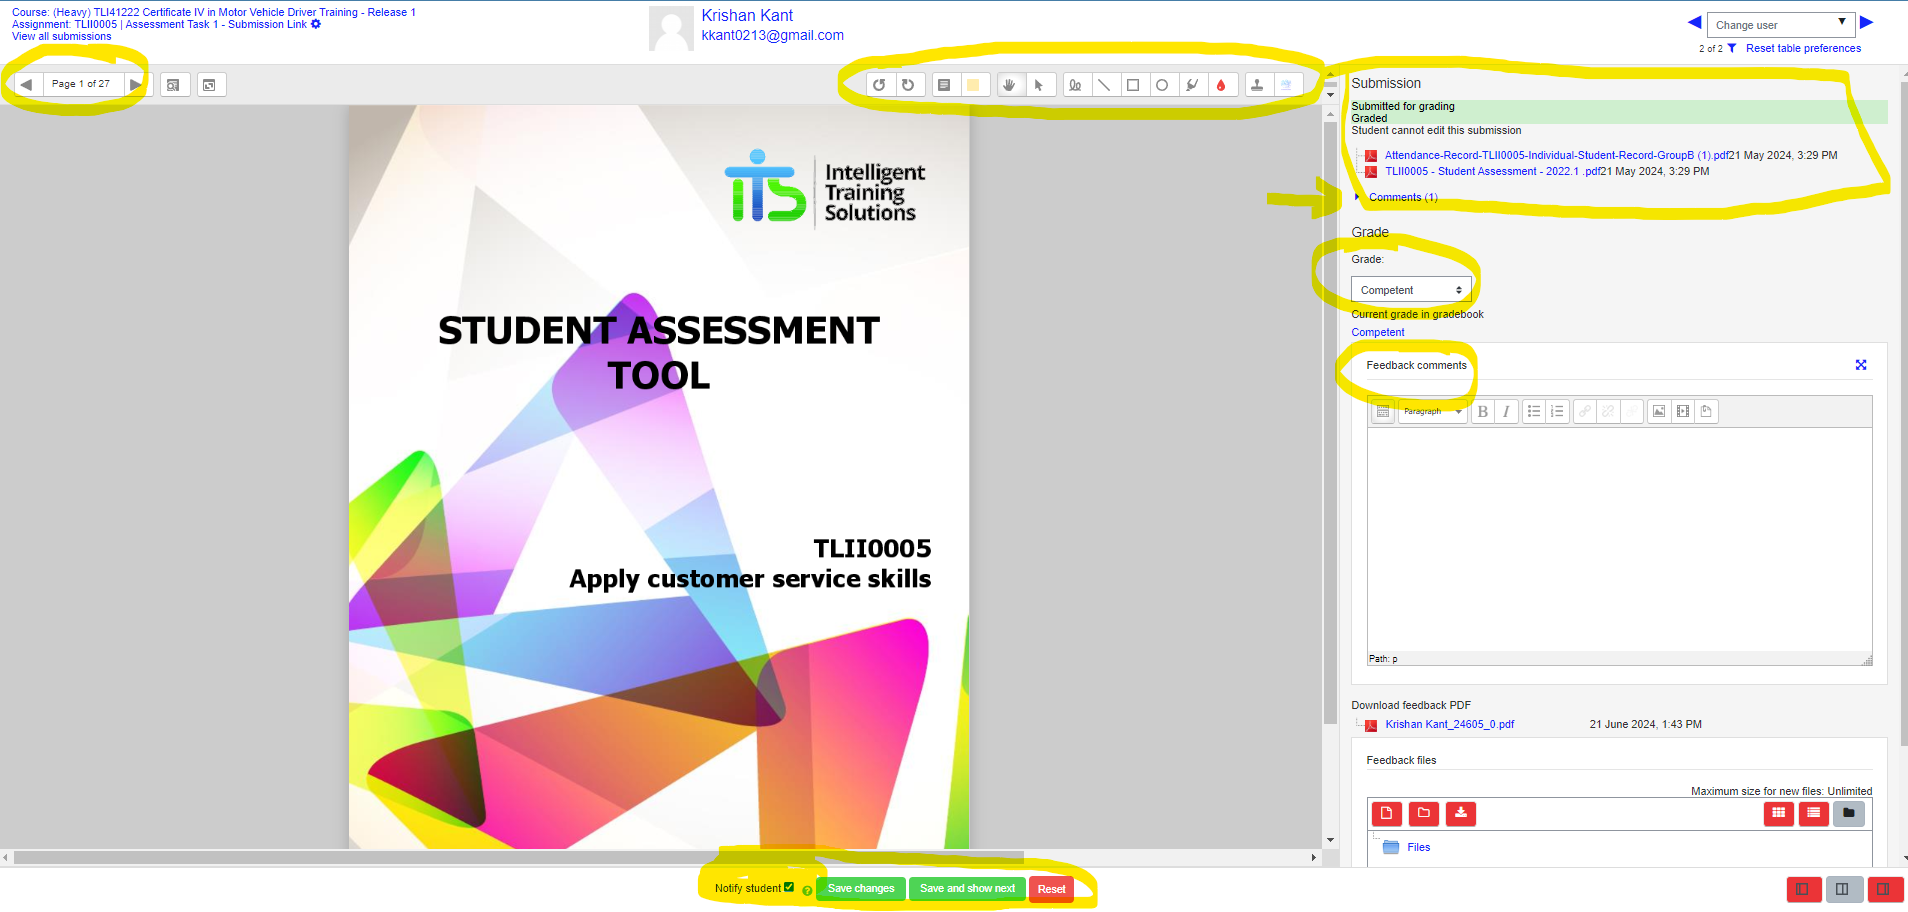Click inside the feedback comments text area
1908x912 pixels.
point(1619,540)
